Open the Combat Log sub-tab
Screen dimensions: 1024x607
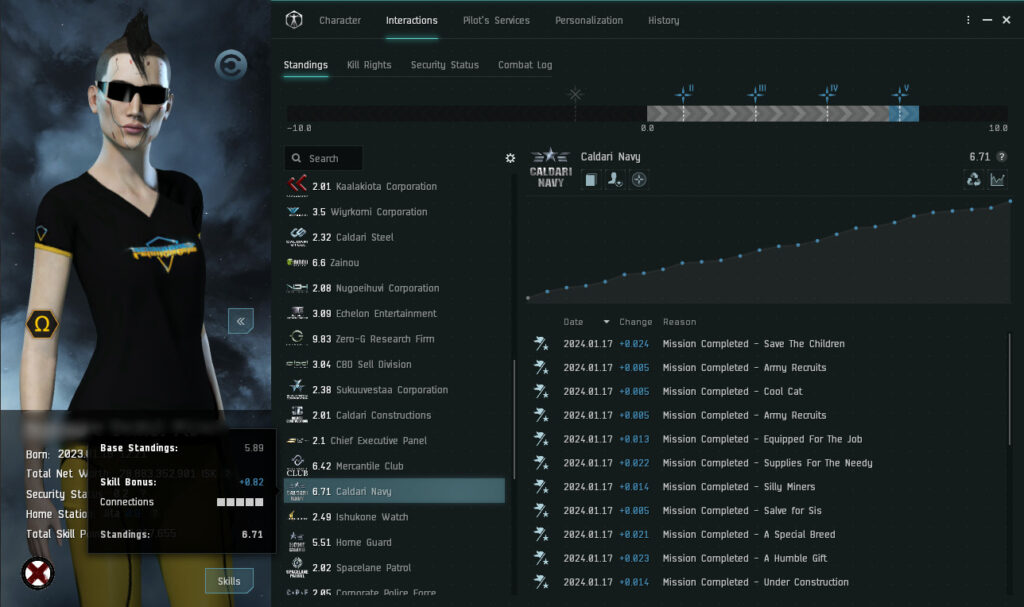(525, 65)
